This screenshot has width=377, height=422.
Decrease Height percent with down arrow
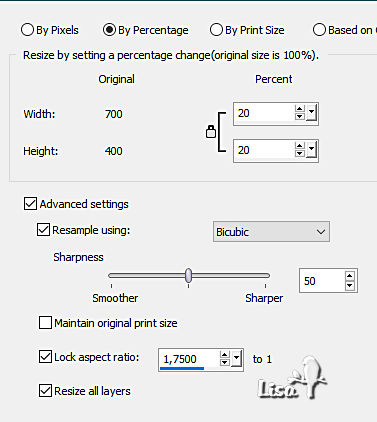click(x=299, y=153)
